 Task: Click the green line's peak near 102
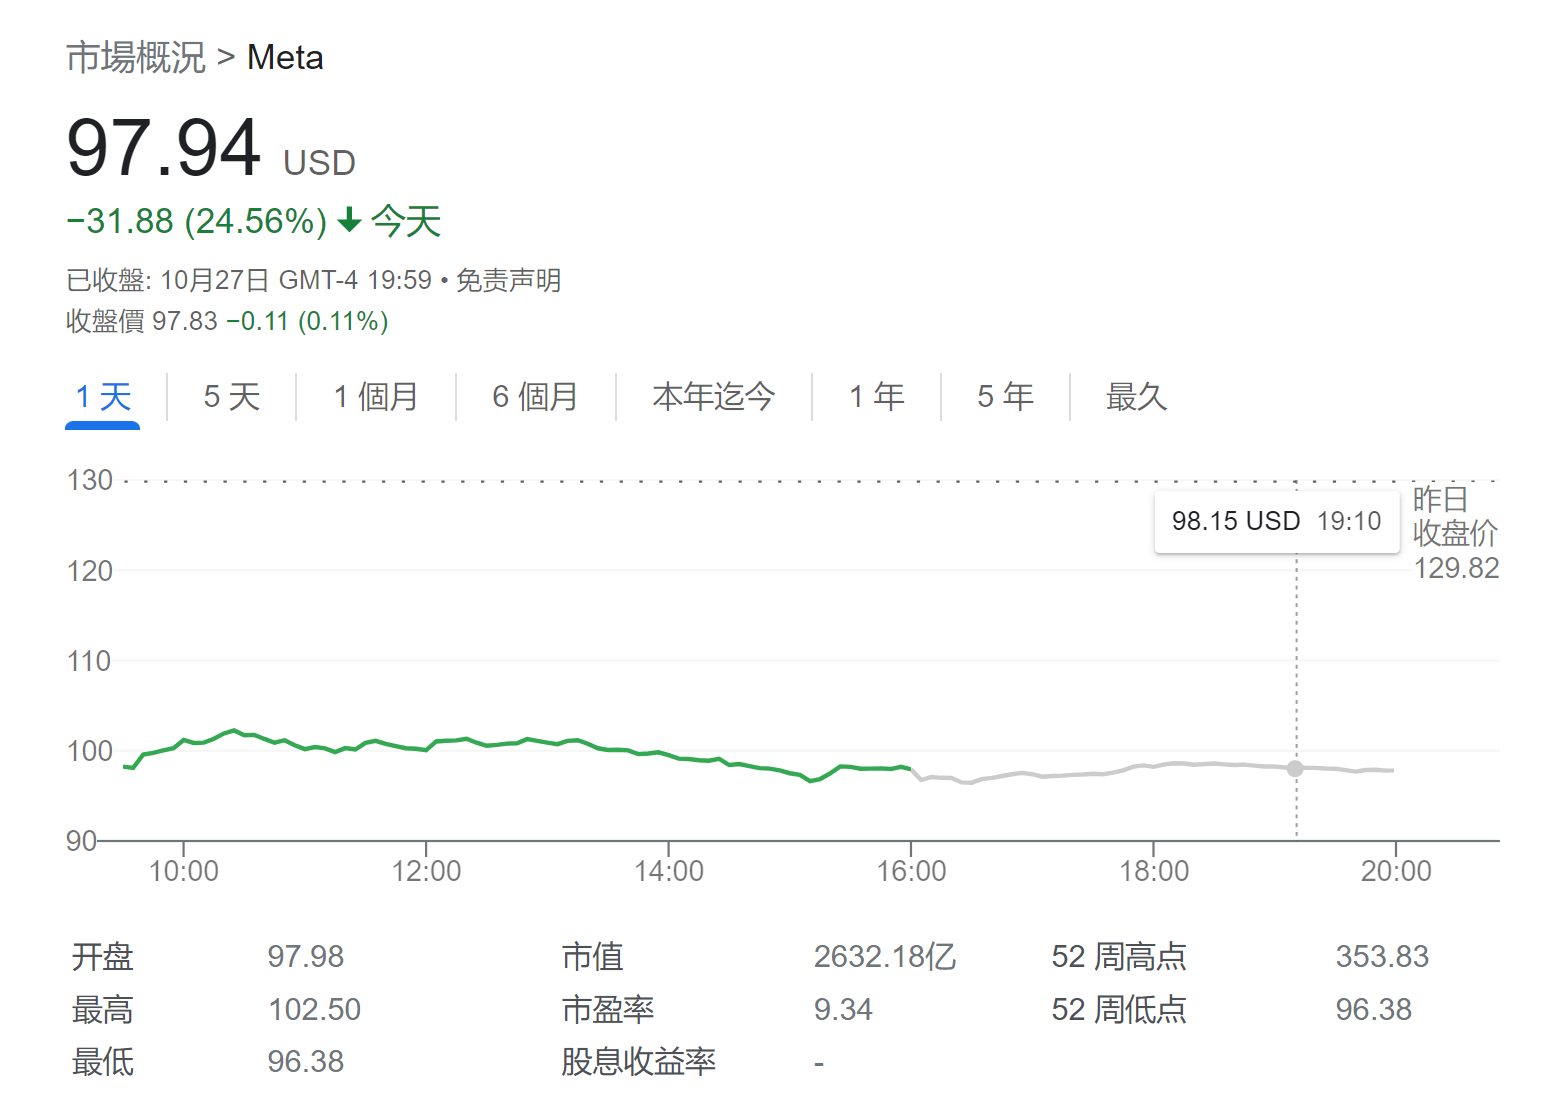click(x=234, y=730)
